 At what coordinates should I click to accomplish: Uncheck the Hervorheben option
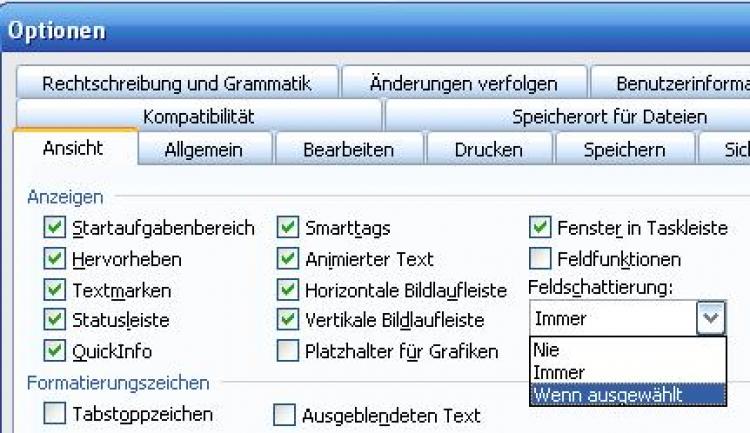pos(55,260)
